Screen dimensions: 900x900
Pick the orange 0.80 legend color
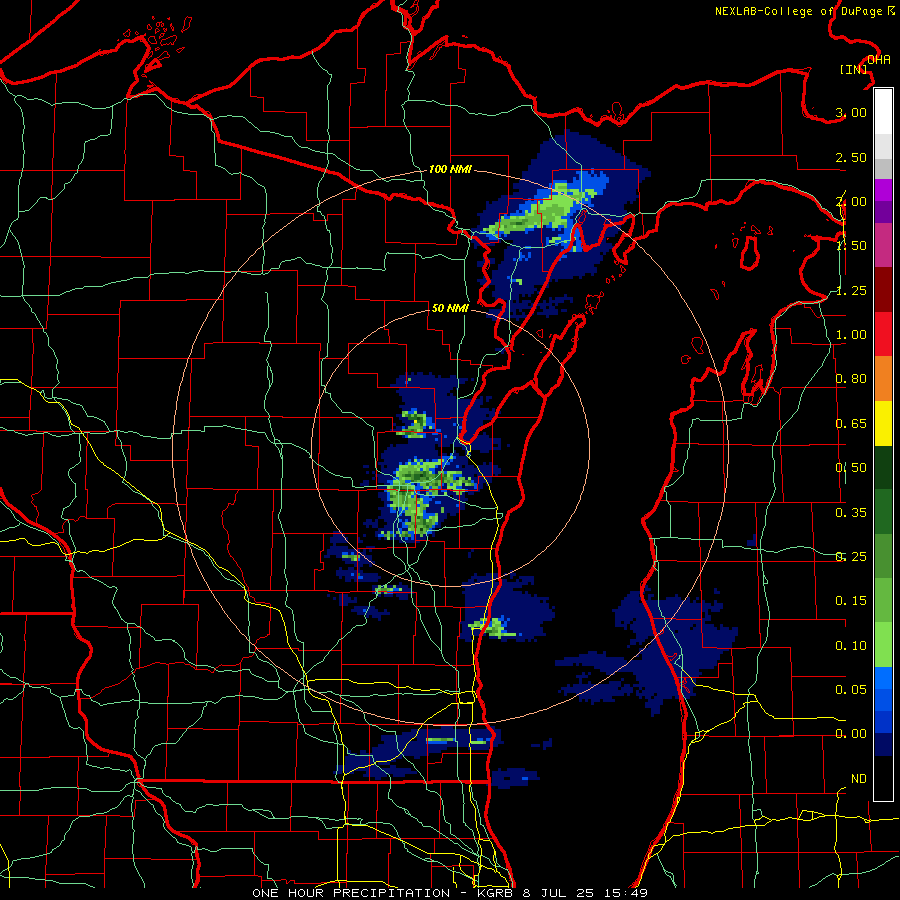pyautogui.click(x=883, y=378)
